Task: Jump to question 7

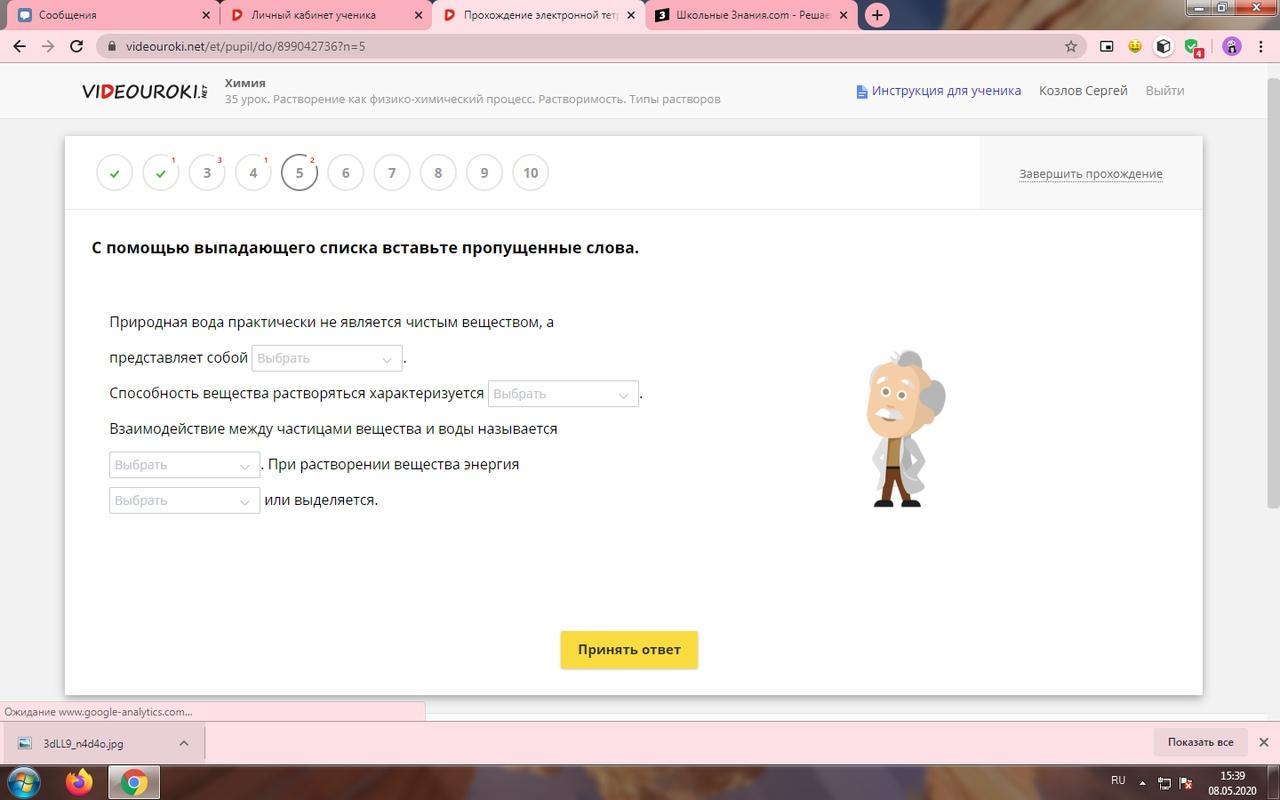Action: (392, 173)
